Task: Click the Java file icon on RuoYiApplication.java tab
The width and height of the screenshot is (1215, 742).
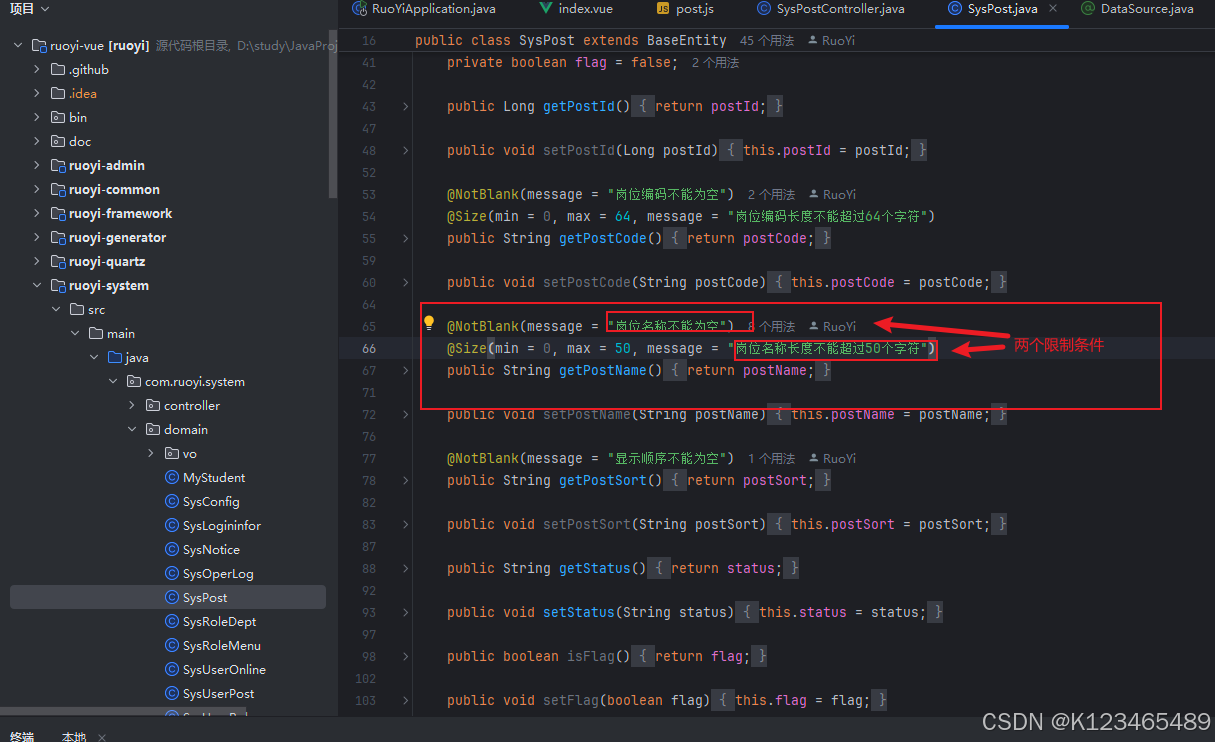Action: pyautogui.click(x=360, y=9)
